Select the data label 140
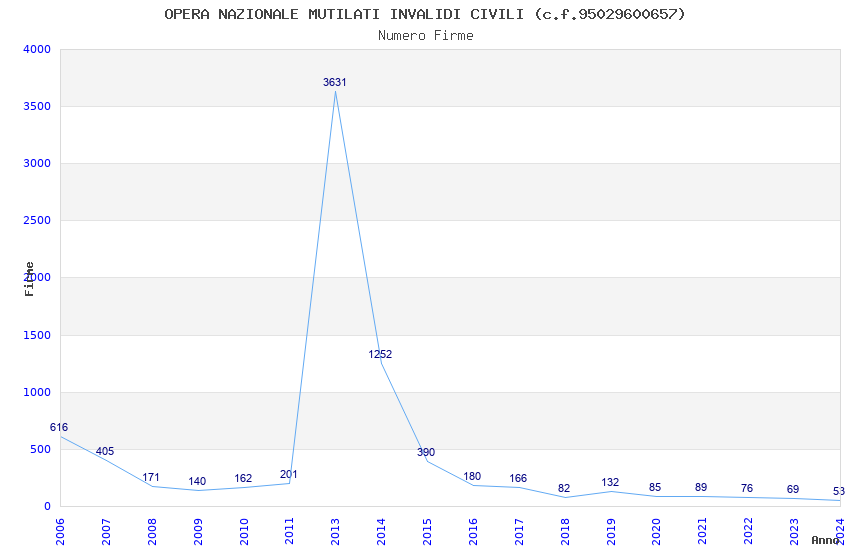Image resolution: width=850 pixels, height=550 pixels. [x=197, y=481]
